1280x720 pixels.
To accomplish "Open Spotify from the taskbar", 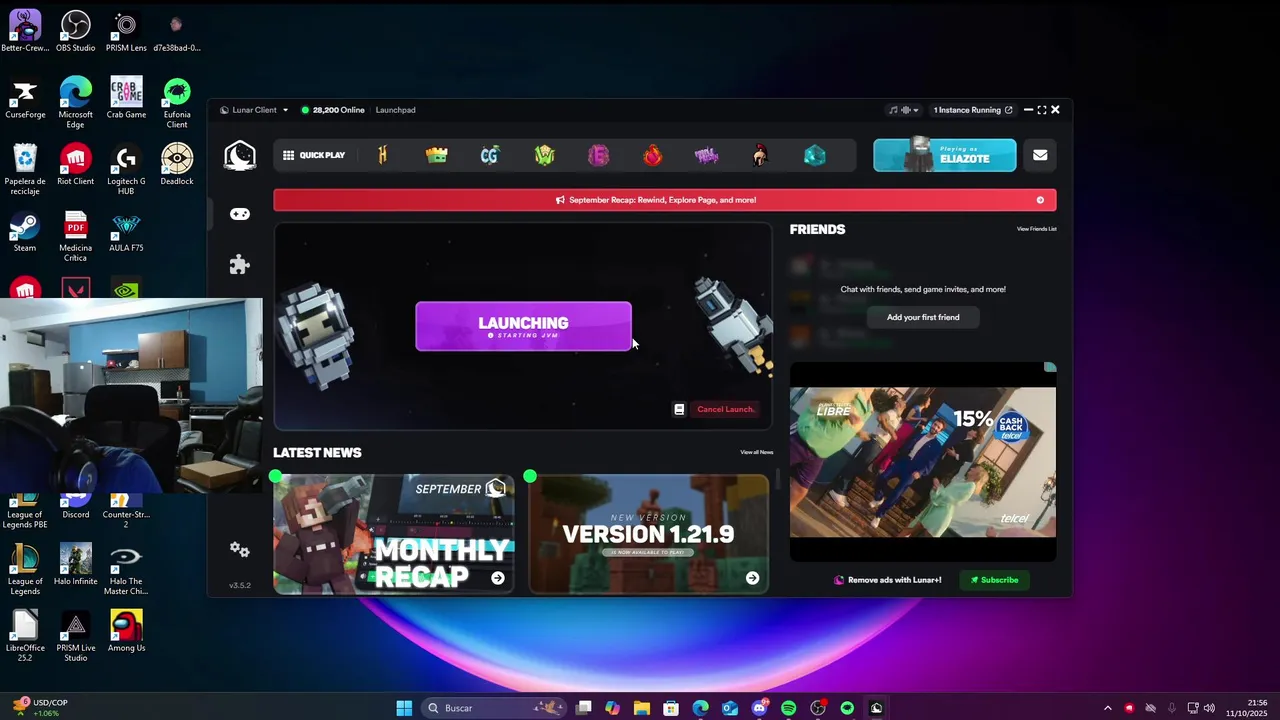I will pyautogui.click(x=788, y=708).
